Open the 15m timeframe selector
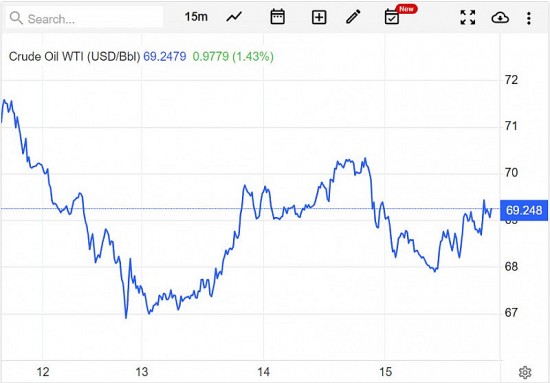Image resolution: width=550 pixels, height=383 pixels. pyautogui.click(x=196, y=17)
